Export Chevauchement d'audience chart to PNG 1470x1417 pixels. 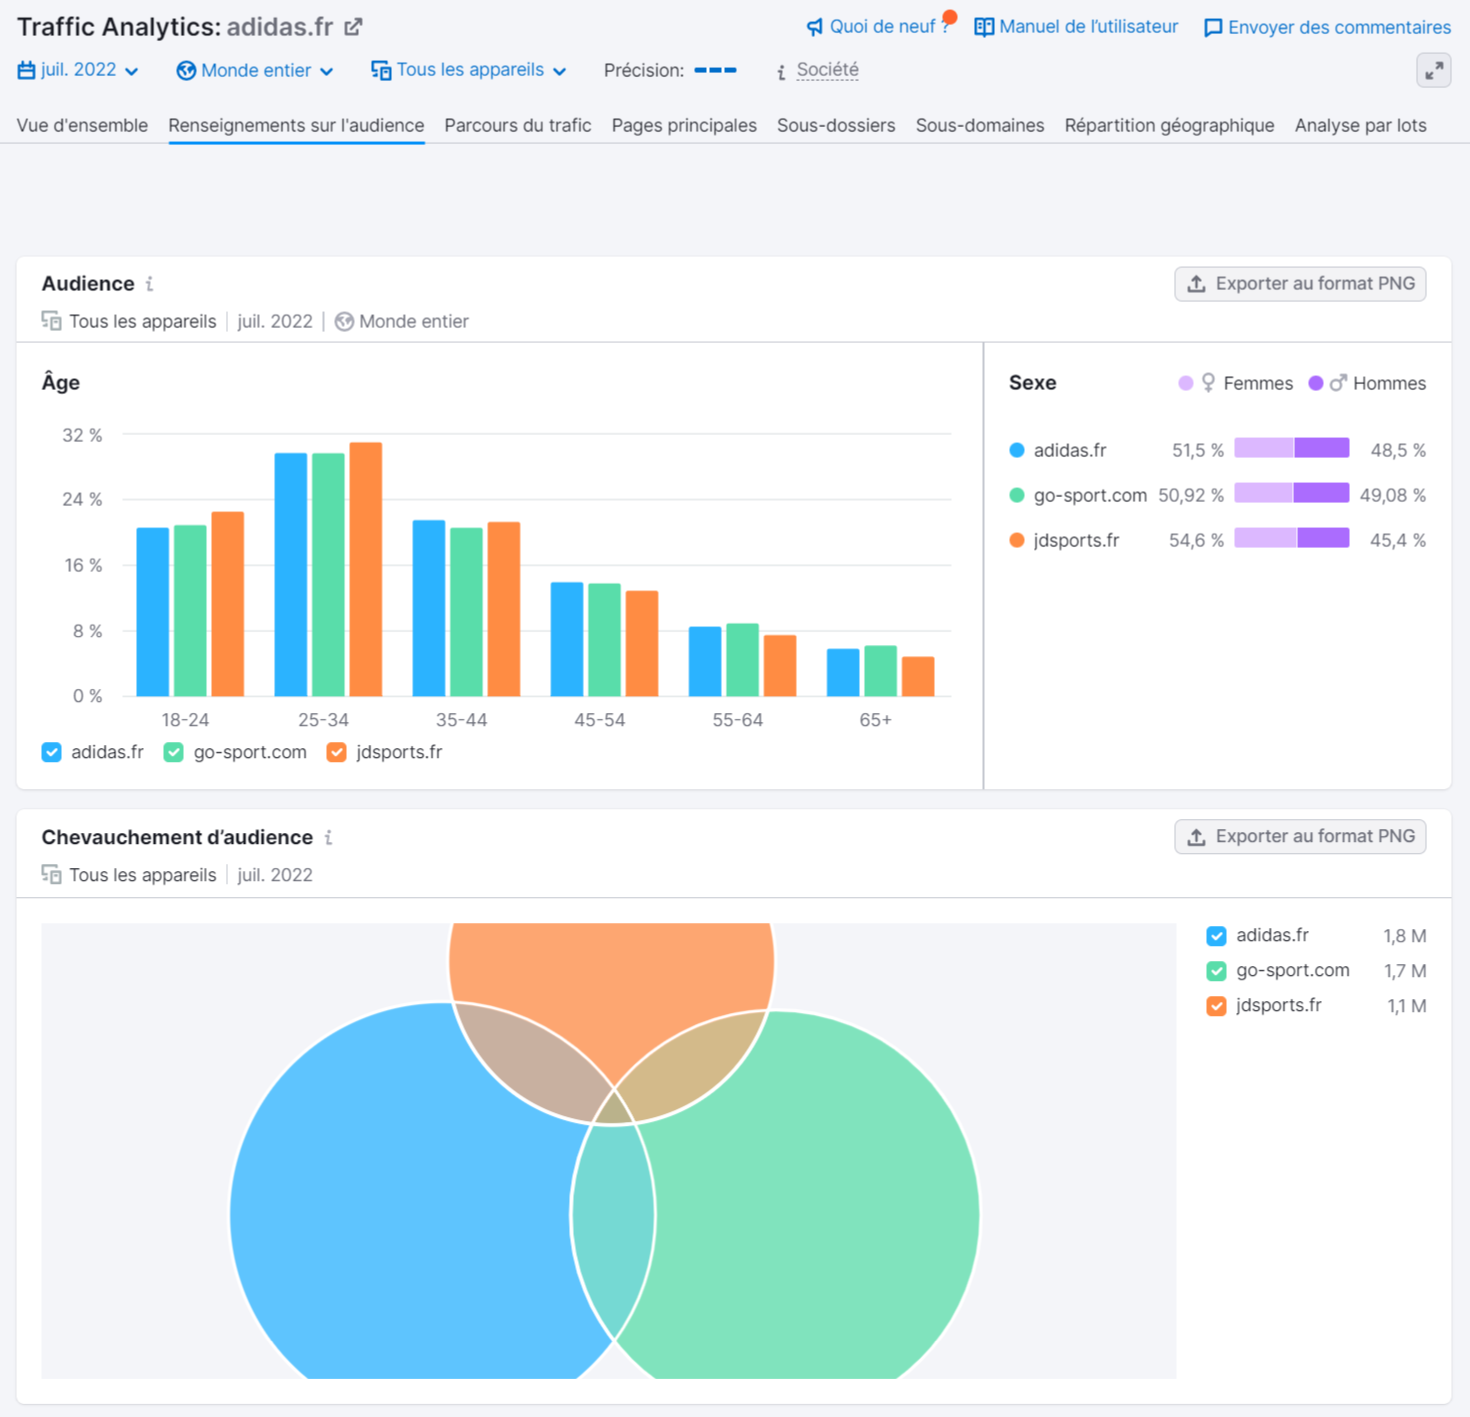1300,837
